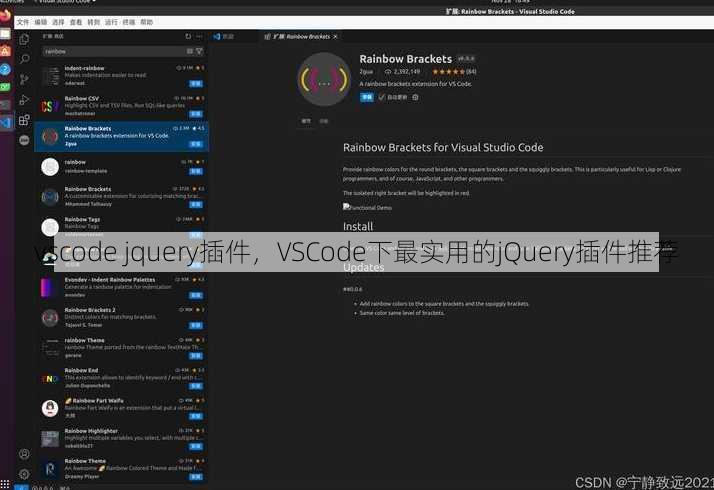Switch to the Welcome tab with VS Code icon
714x490 pixels.
point(224,36)
